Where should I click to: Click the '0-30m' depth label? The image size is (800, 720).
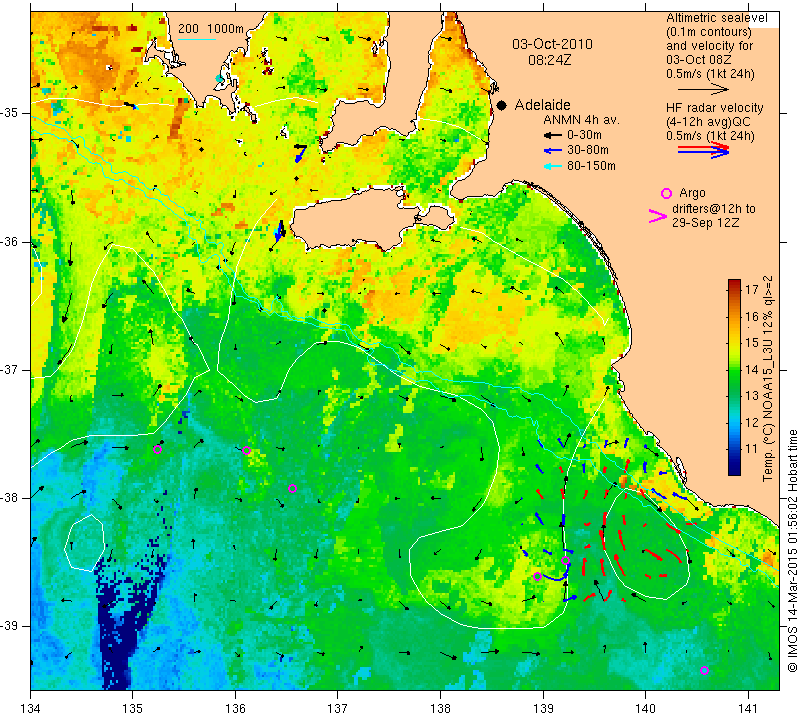click(584, 135)
